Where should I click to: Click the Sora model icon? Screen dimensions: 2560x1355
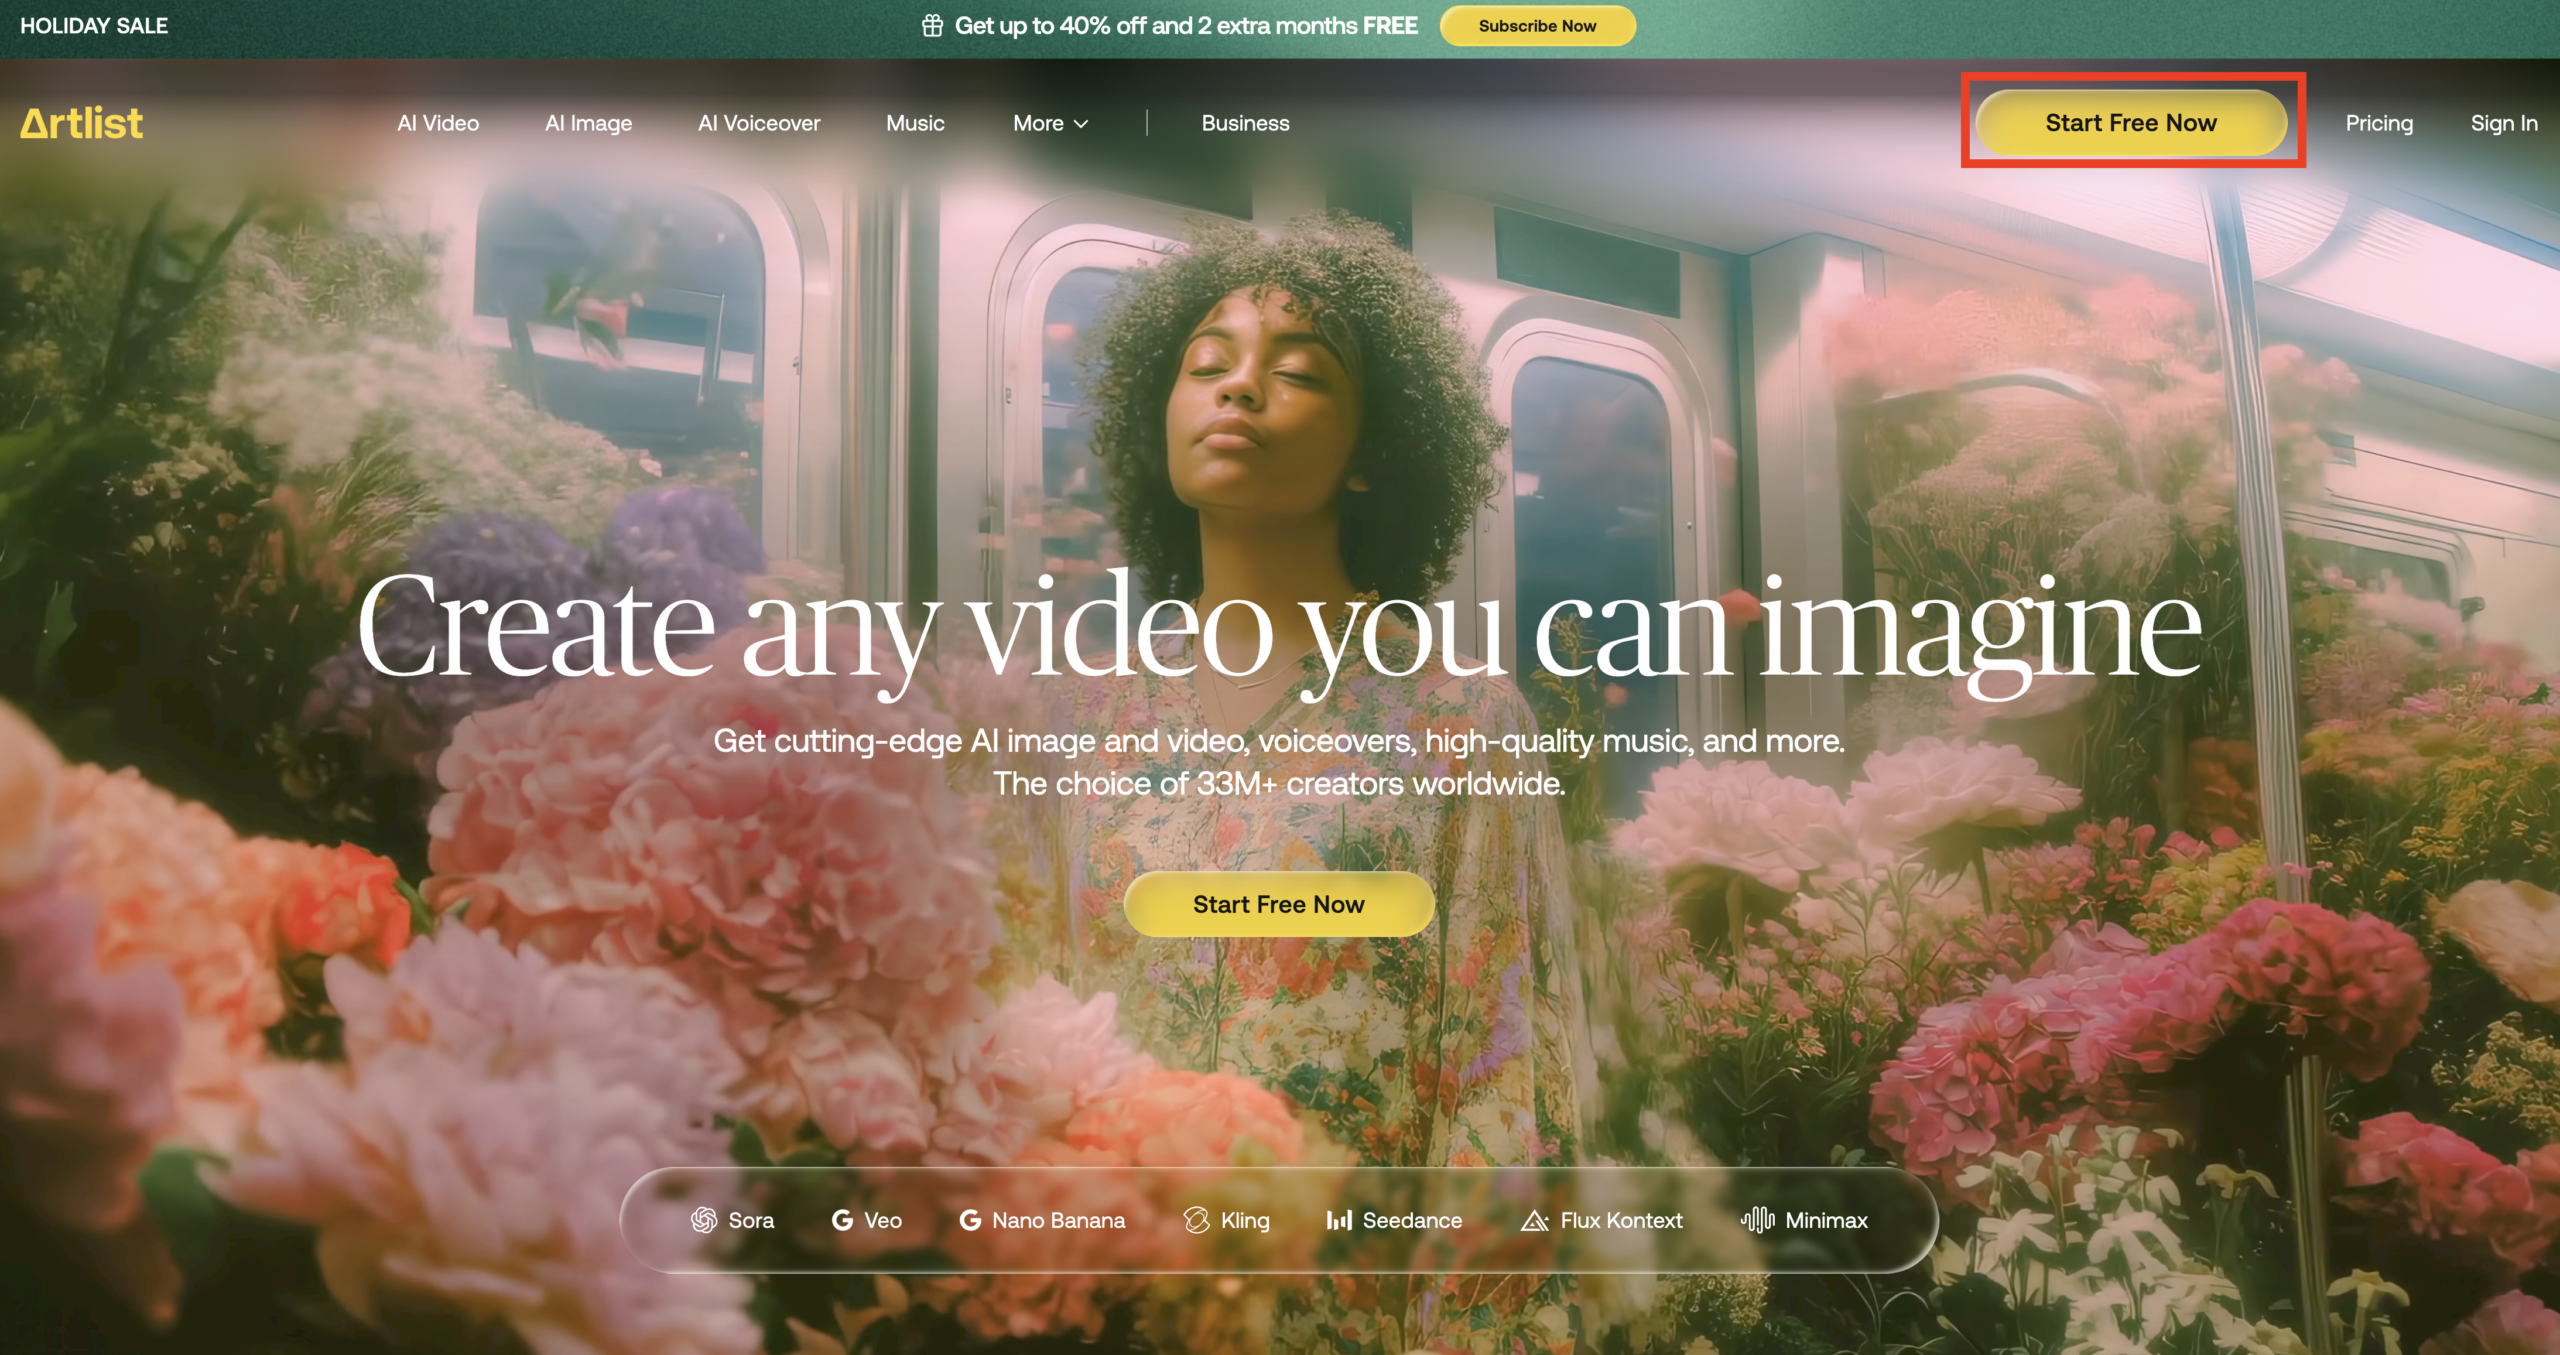(x=704, y=1220)
